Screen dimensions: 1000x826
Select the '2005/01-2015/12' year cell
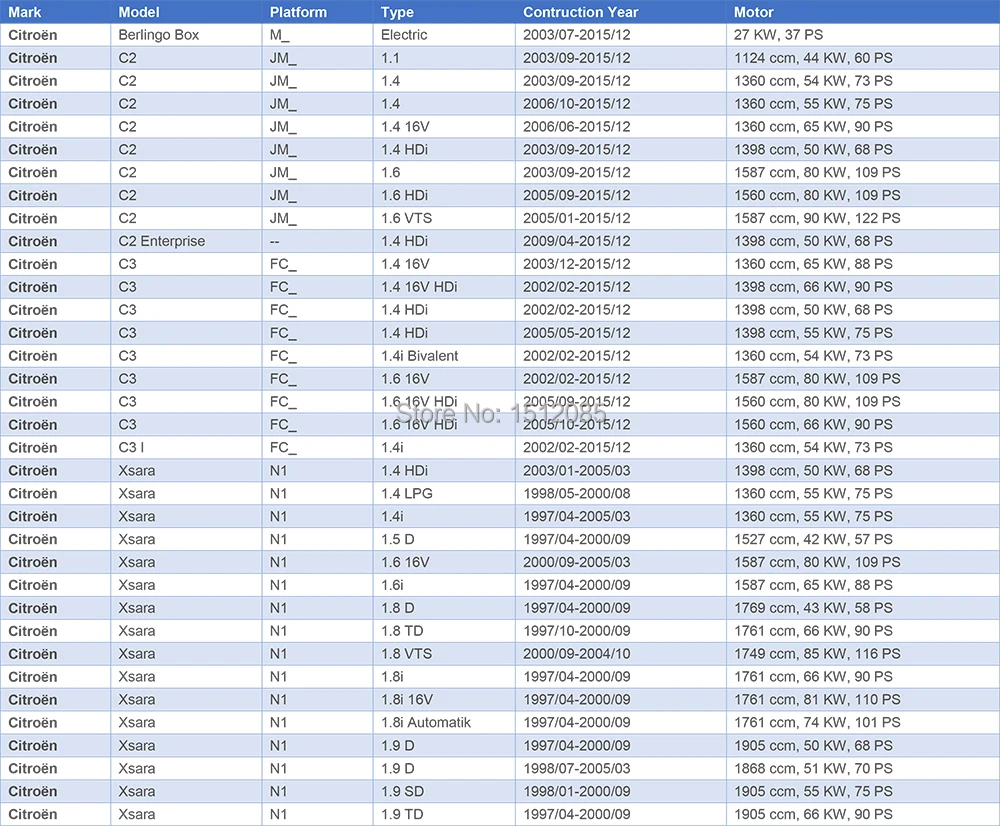(621, 218)
